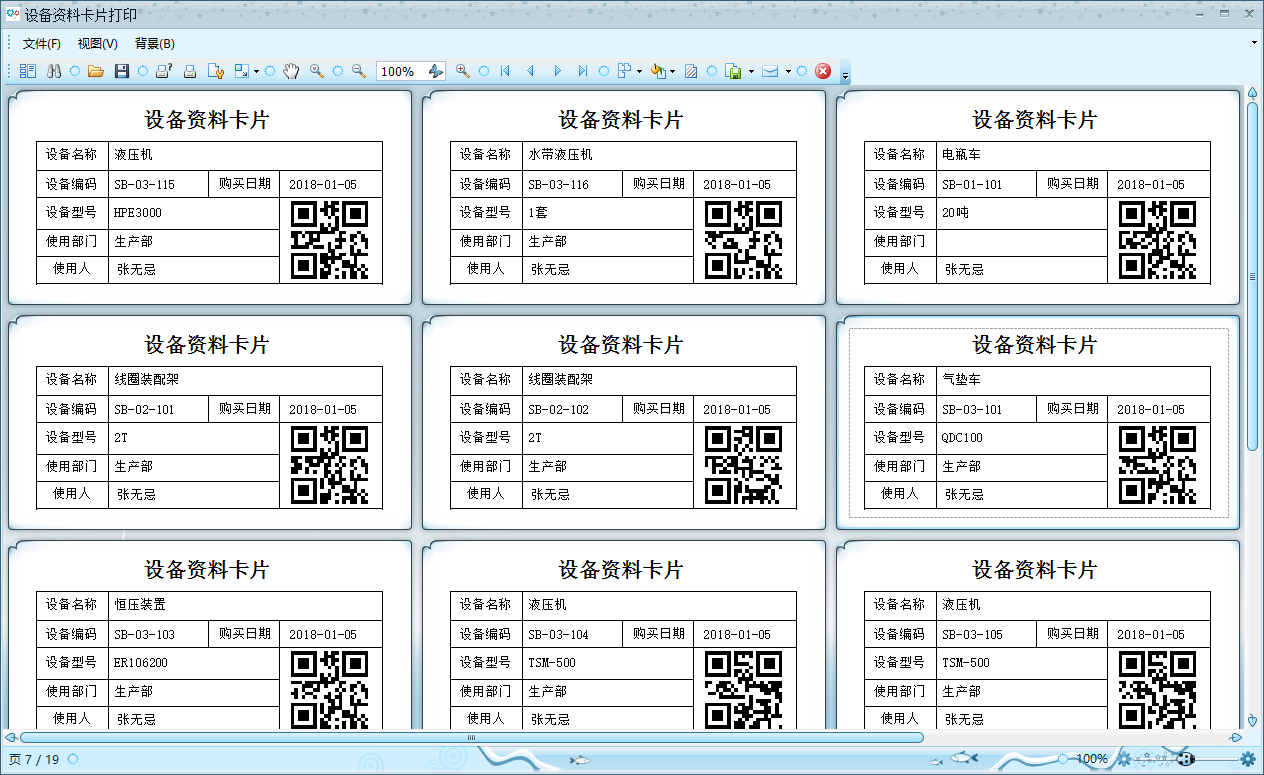The image size is (1264, 775).
Task: Open the 背景(B) menu
Action: (154, 44)
